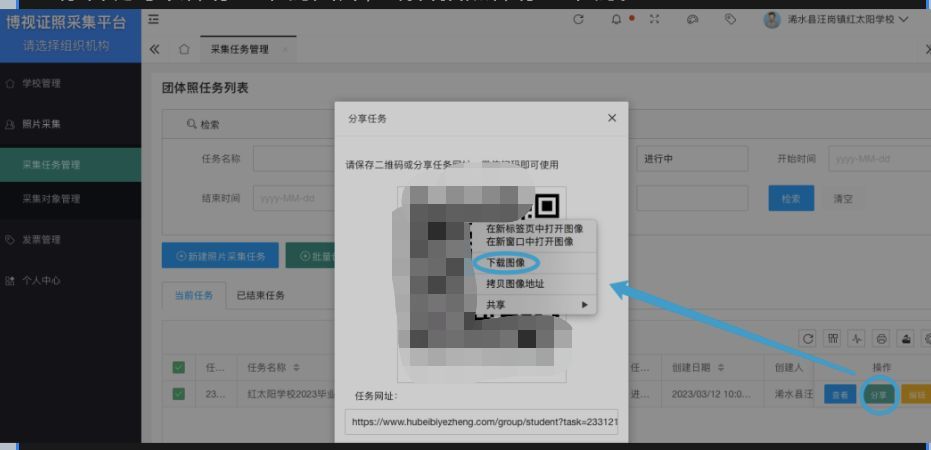Open 采集对象管理 in the sidebar
931x450 pixels.
click(71, 199)
